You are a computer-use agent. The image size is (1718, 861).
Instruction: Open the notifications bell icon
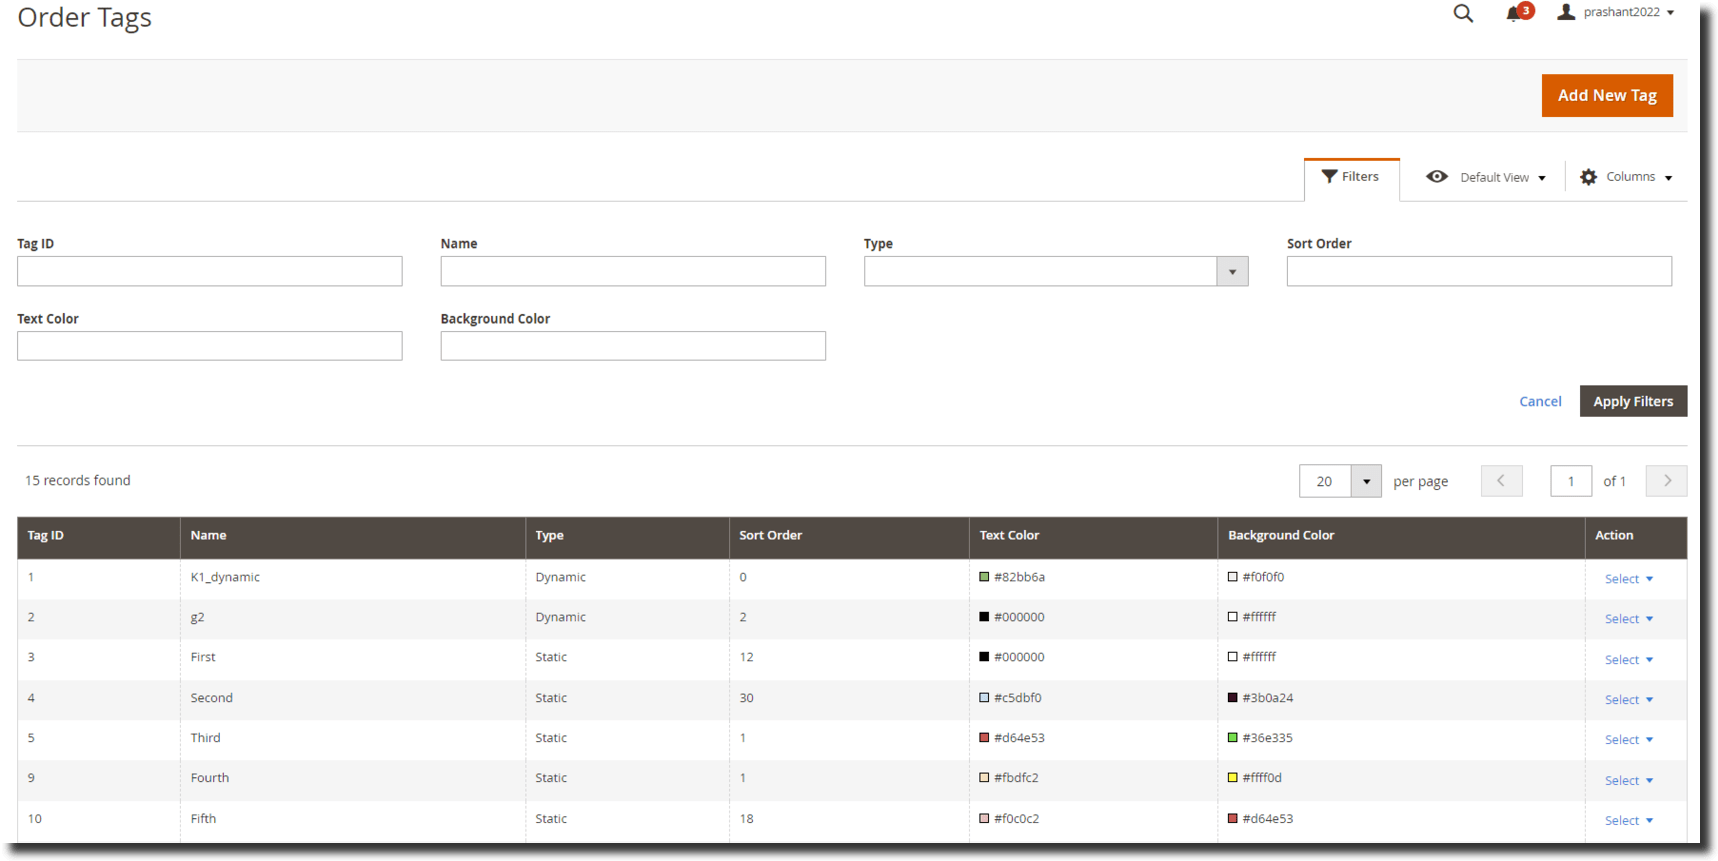(x=1513, y=14)
